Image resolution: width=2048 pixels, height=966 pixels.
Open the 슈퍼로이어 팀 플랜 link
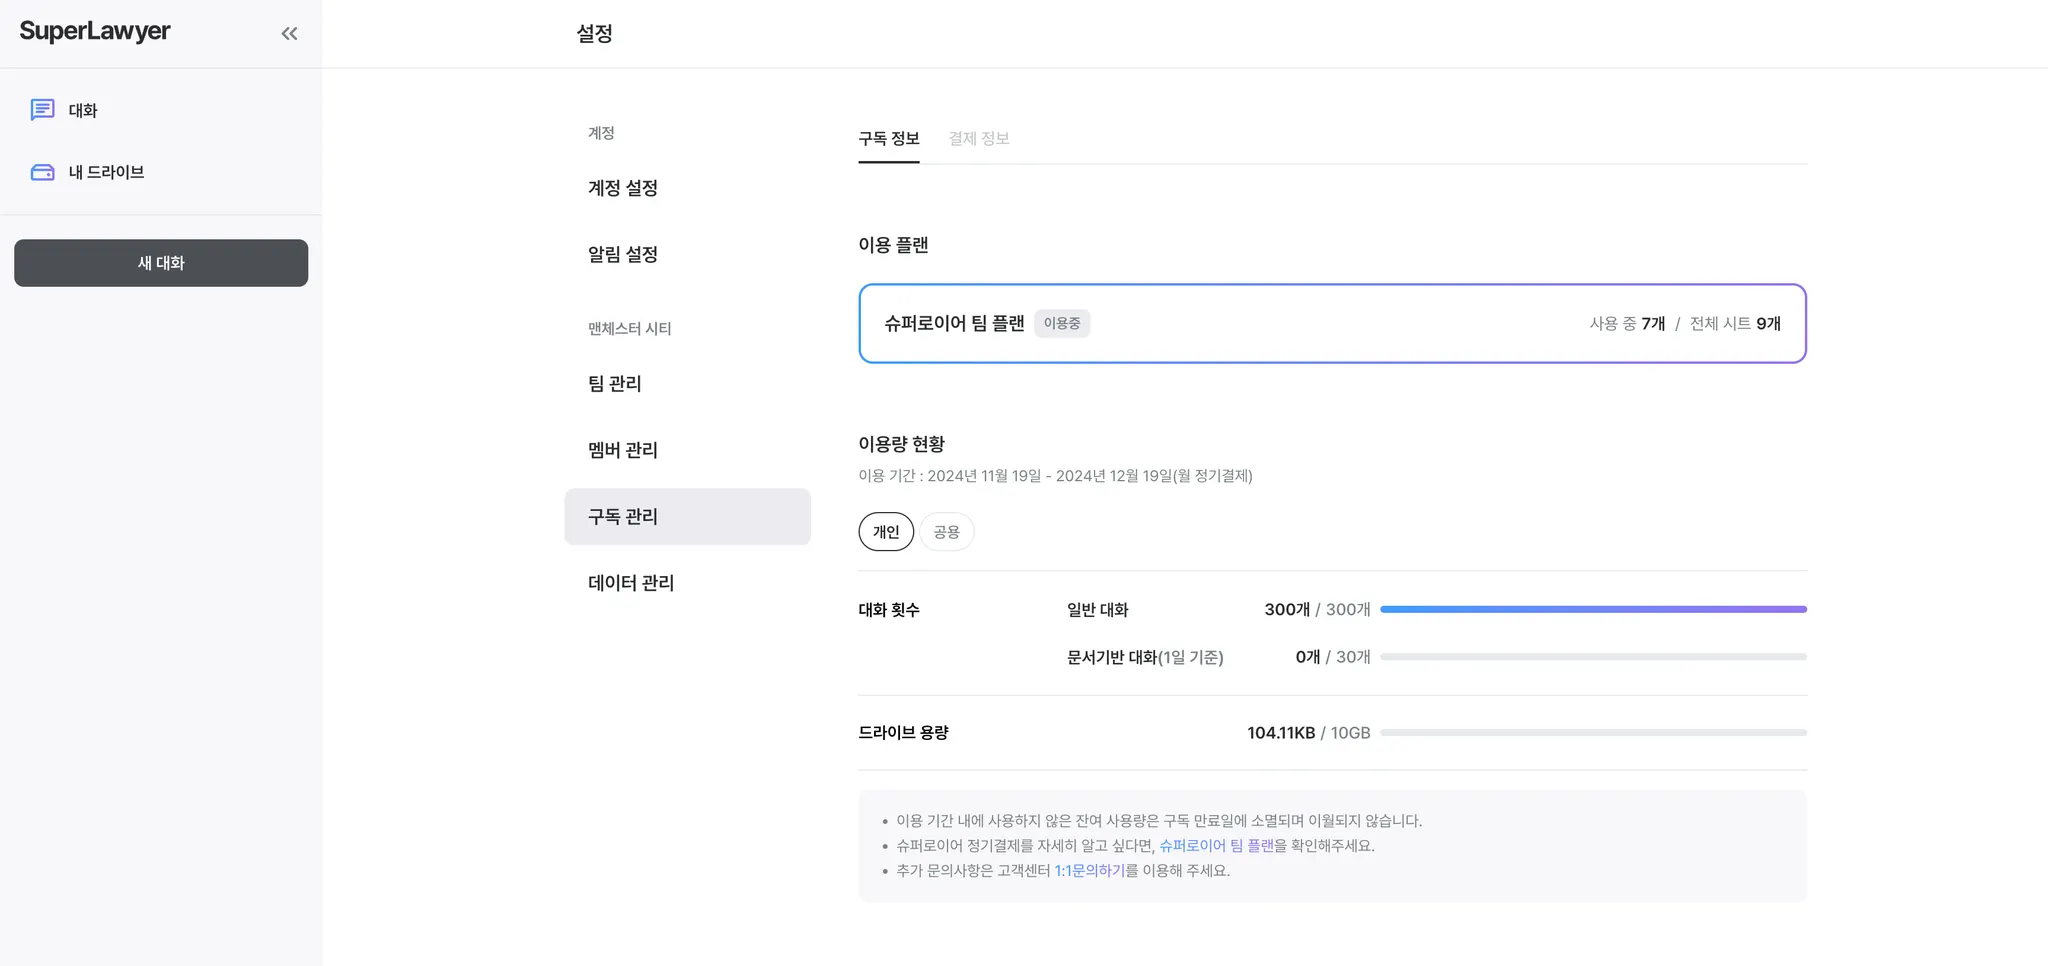coord(1216,846)
